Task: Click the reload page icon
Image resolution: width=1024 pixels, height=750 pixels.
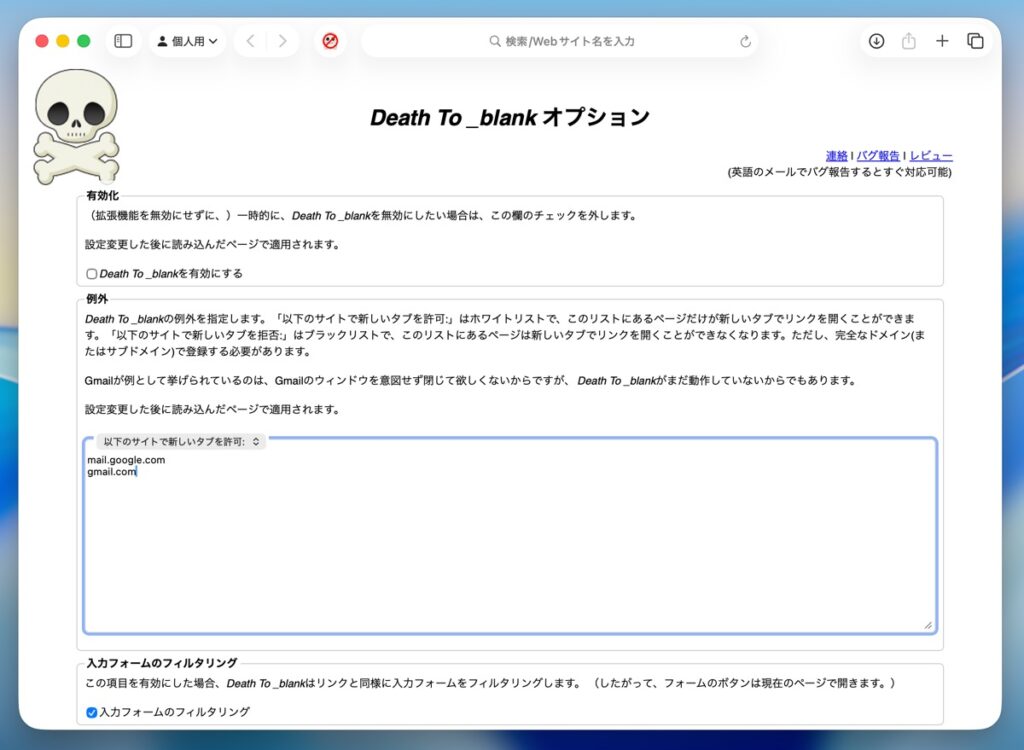Action: [x=745, y=41]
